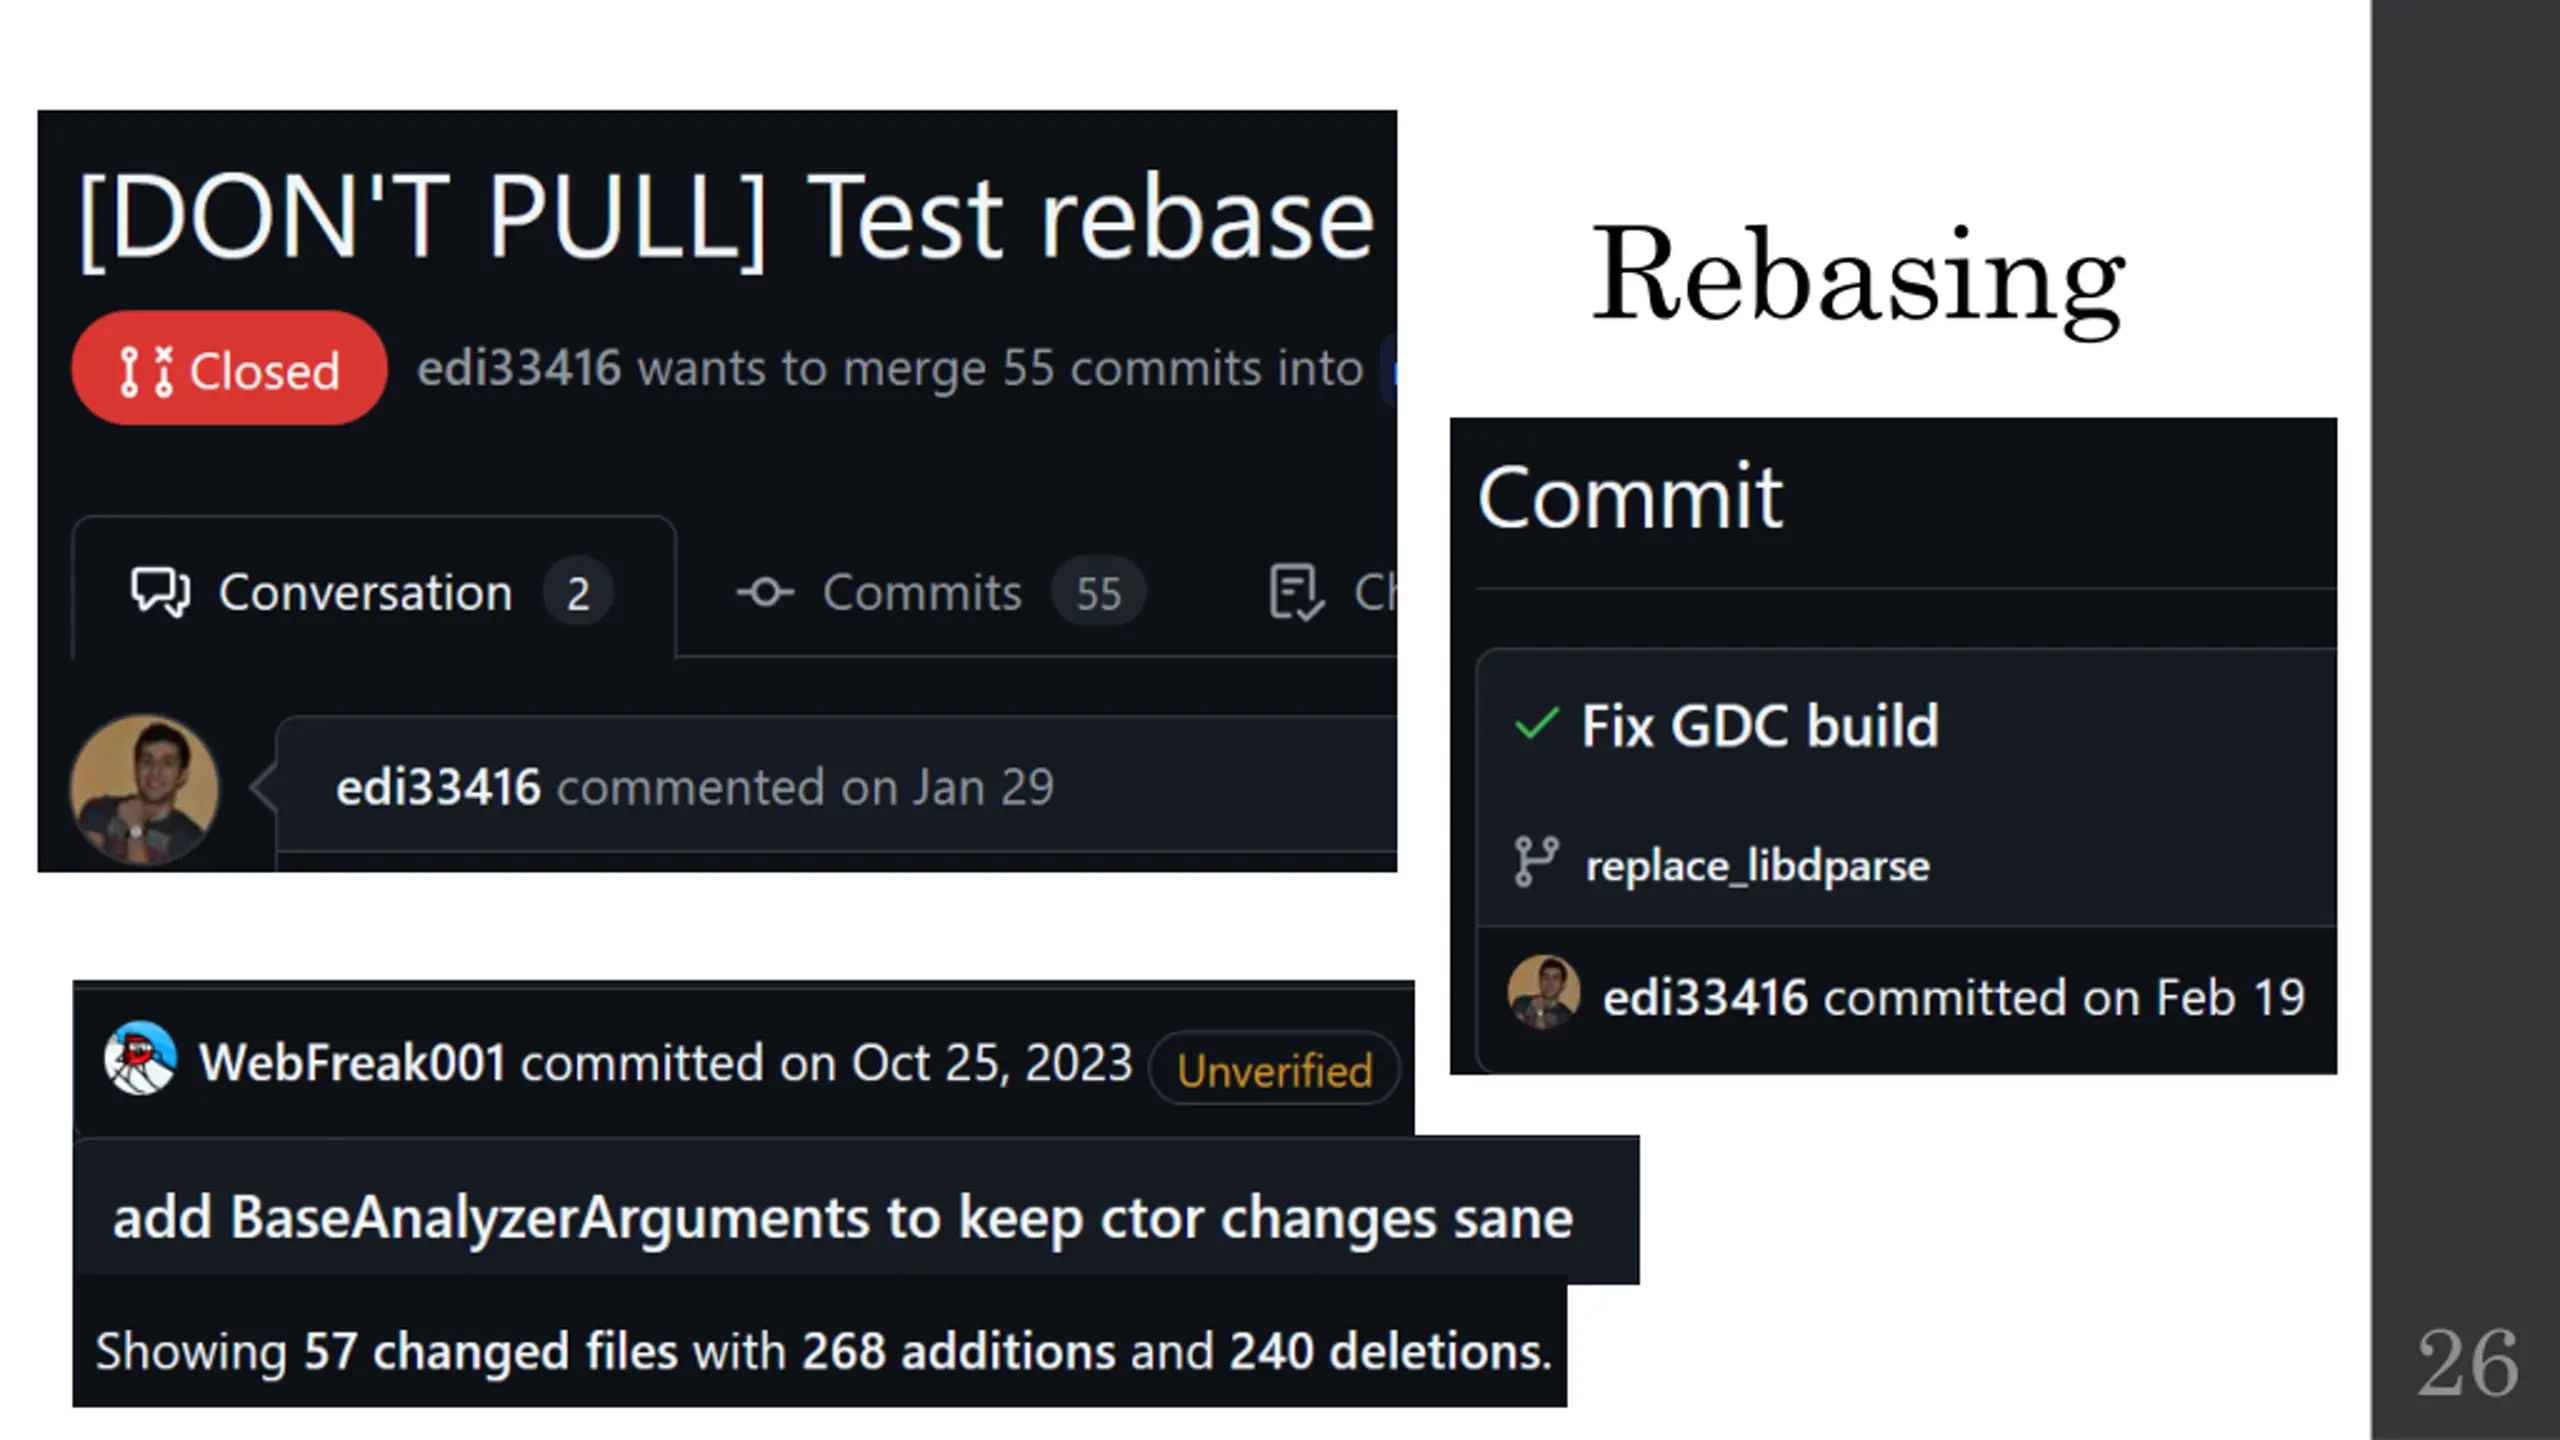This screenshot has height=1440, width=2560.
Task: Click the Checks checklist icon
Action: pyautogui.click(x=1296, y=592)
